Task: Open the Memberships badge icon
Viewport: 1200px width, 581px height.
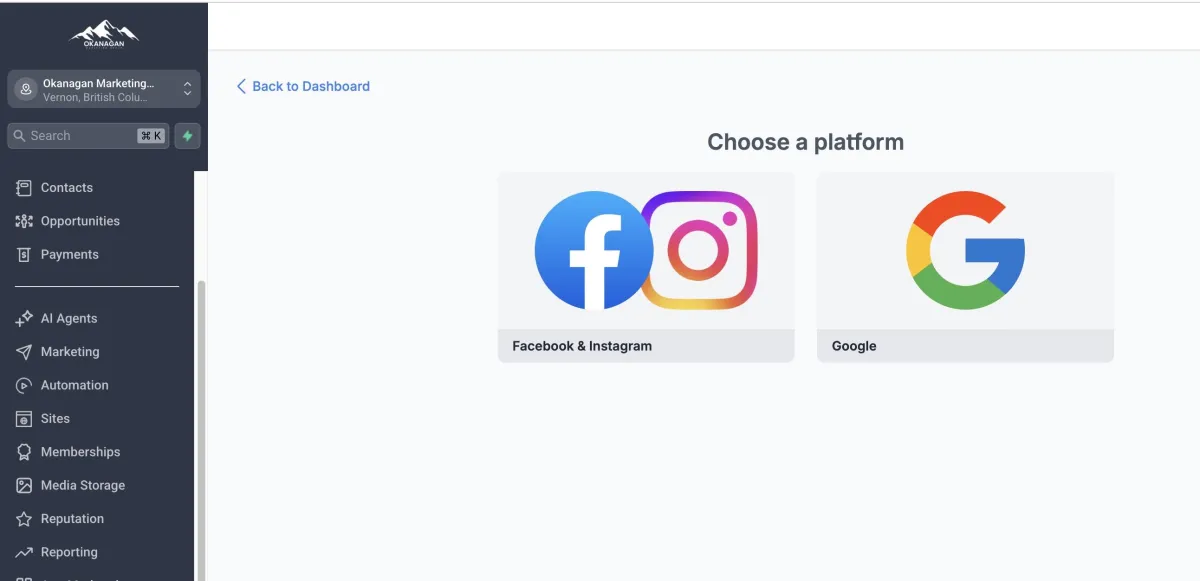Action: [24, 452]
